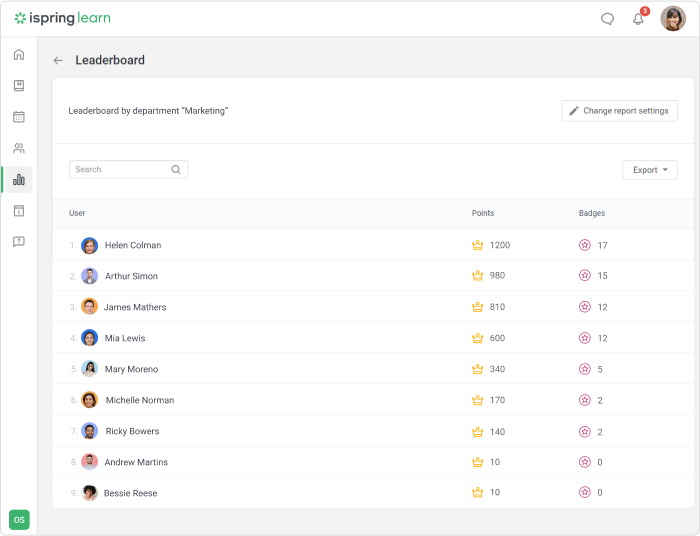Click Andrew Martins in the leaderboard
Image resolution: width=700 pixels, height=536 pixels.
136,462
